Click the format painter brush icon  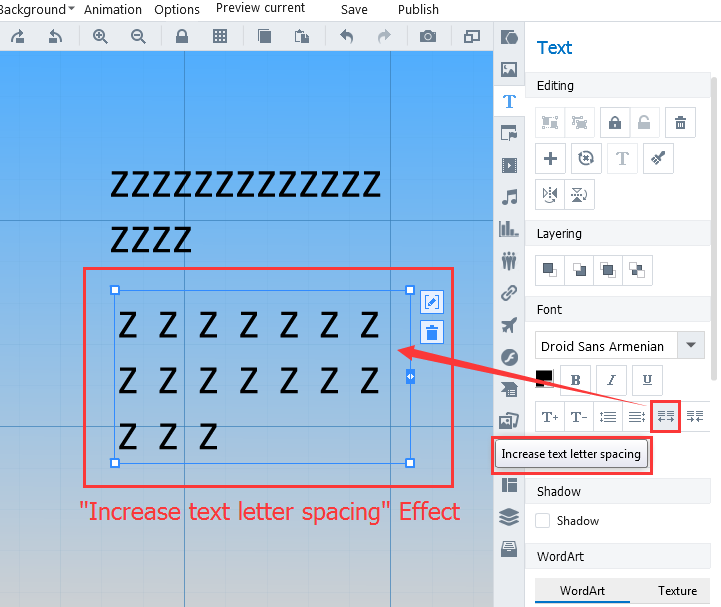pos(657,158)
